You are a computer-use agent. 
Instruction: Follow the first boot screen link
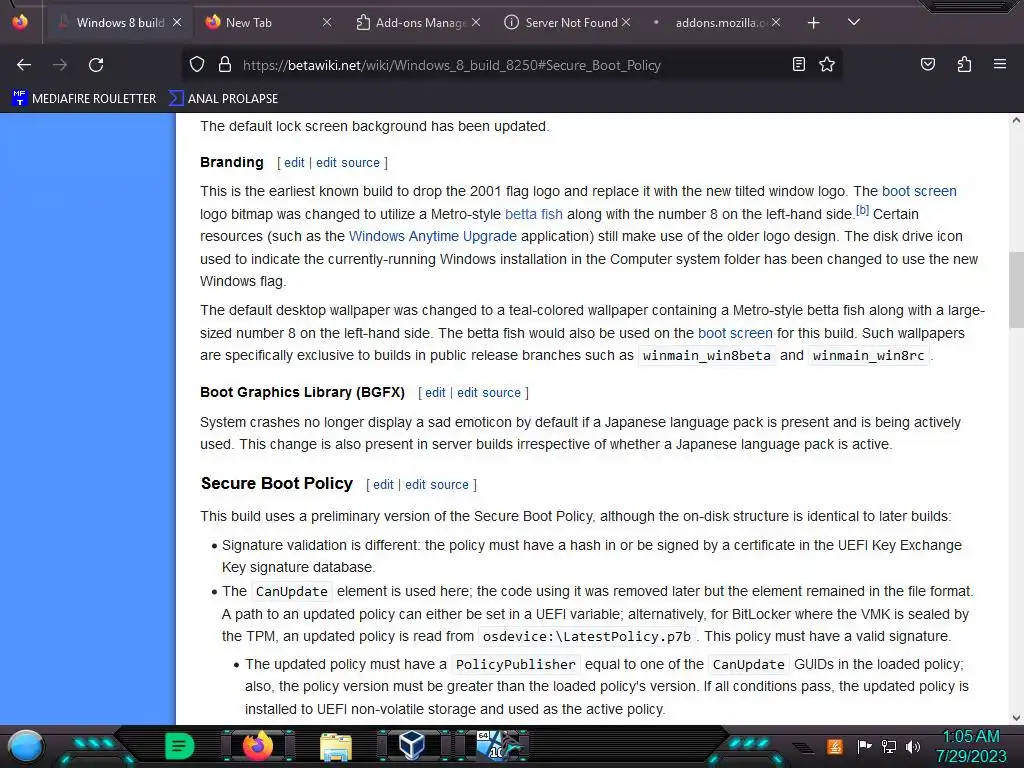coord(919,191)
